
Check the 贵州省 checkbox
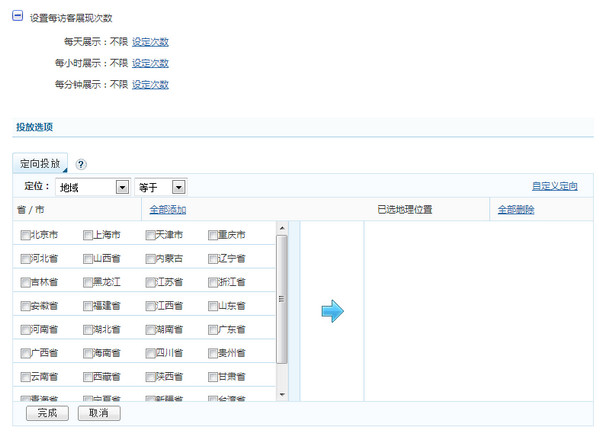tap(213, 354)
